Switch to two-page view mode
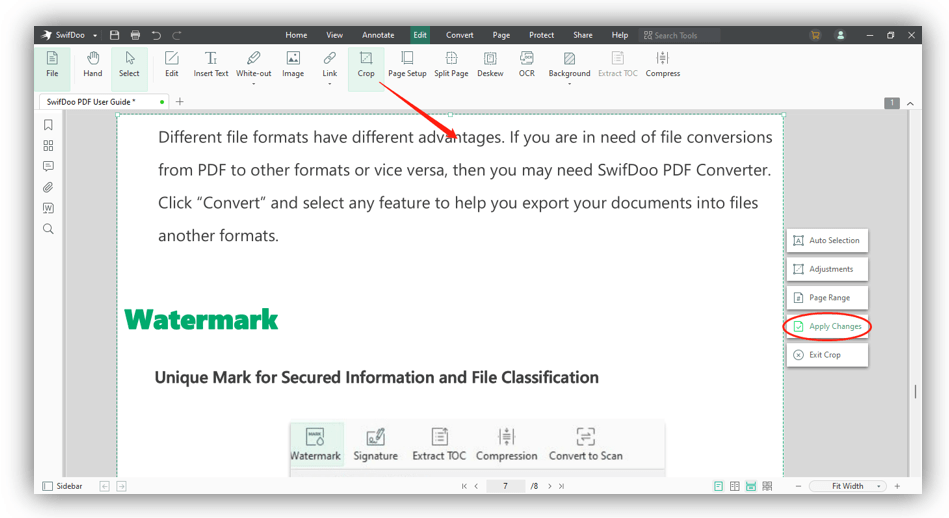The image size is (949, 518). pyautogui.click(x=735, y=486)
